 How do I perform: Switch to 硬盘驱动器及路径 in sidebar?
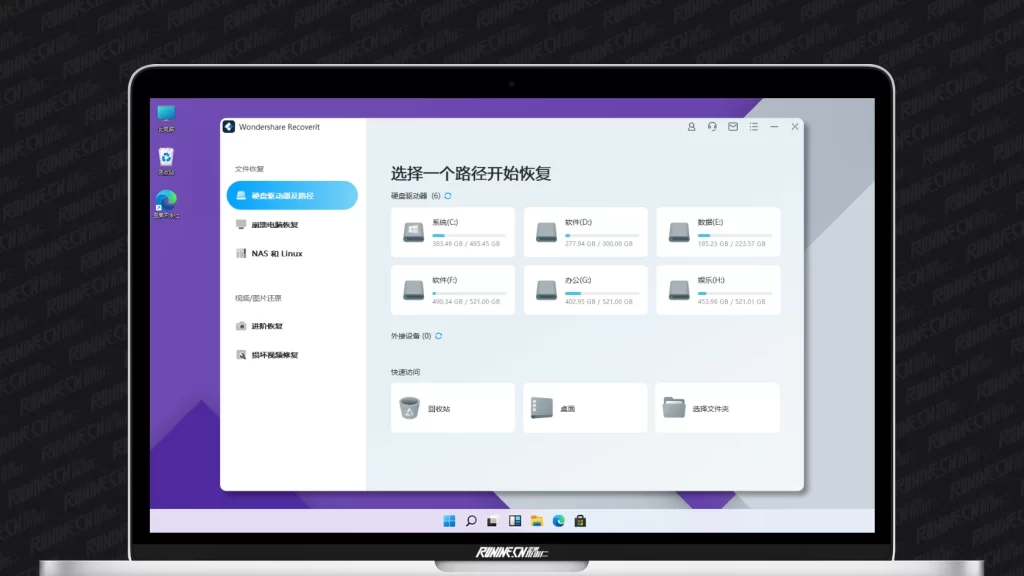(x=291, y=196)
